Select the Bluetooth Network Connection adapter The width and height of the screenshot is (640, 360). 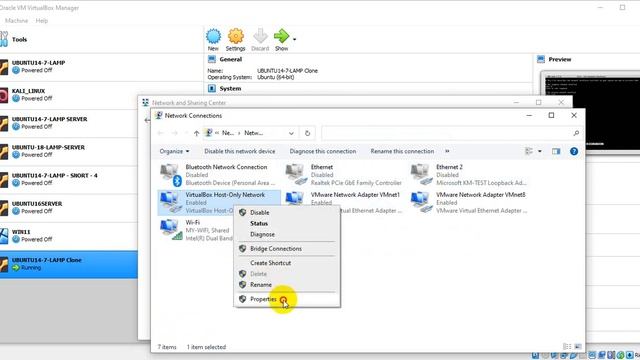coord(218,175)
